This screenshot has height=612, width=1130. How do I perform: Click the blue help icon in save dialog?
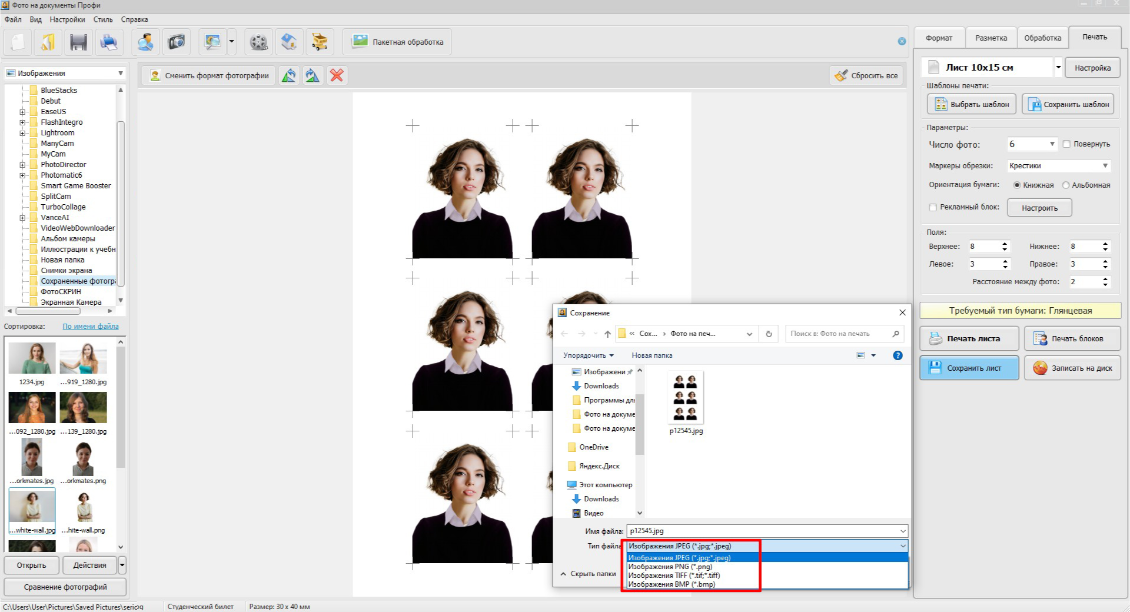898,355
